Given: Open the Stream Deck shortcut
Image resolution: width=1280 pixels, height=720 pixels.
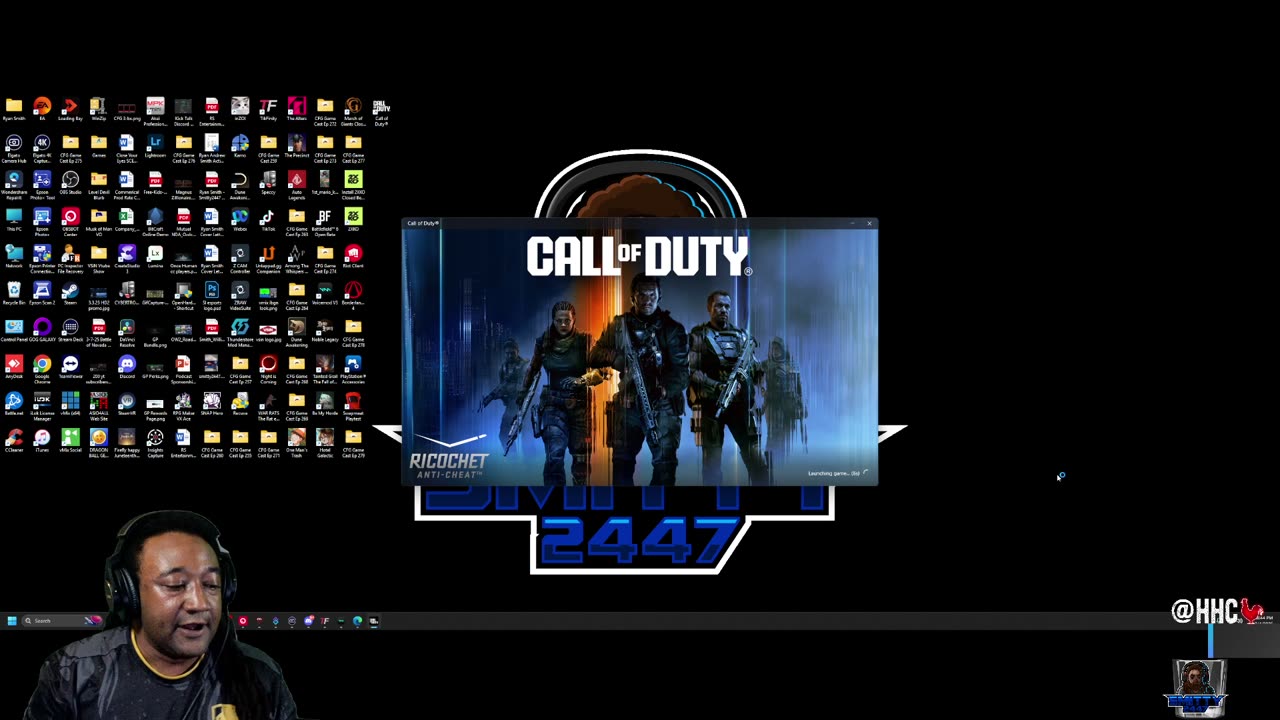Looking at the screenshot, I should coord(70,331).
